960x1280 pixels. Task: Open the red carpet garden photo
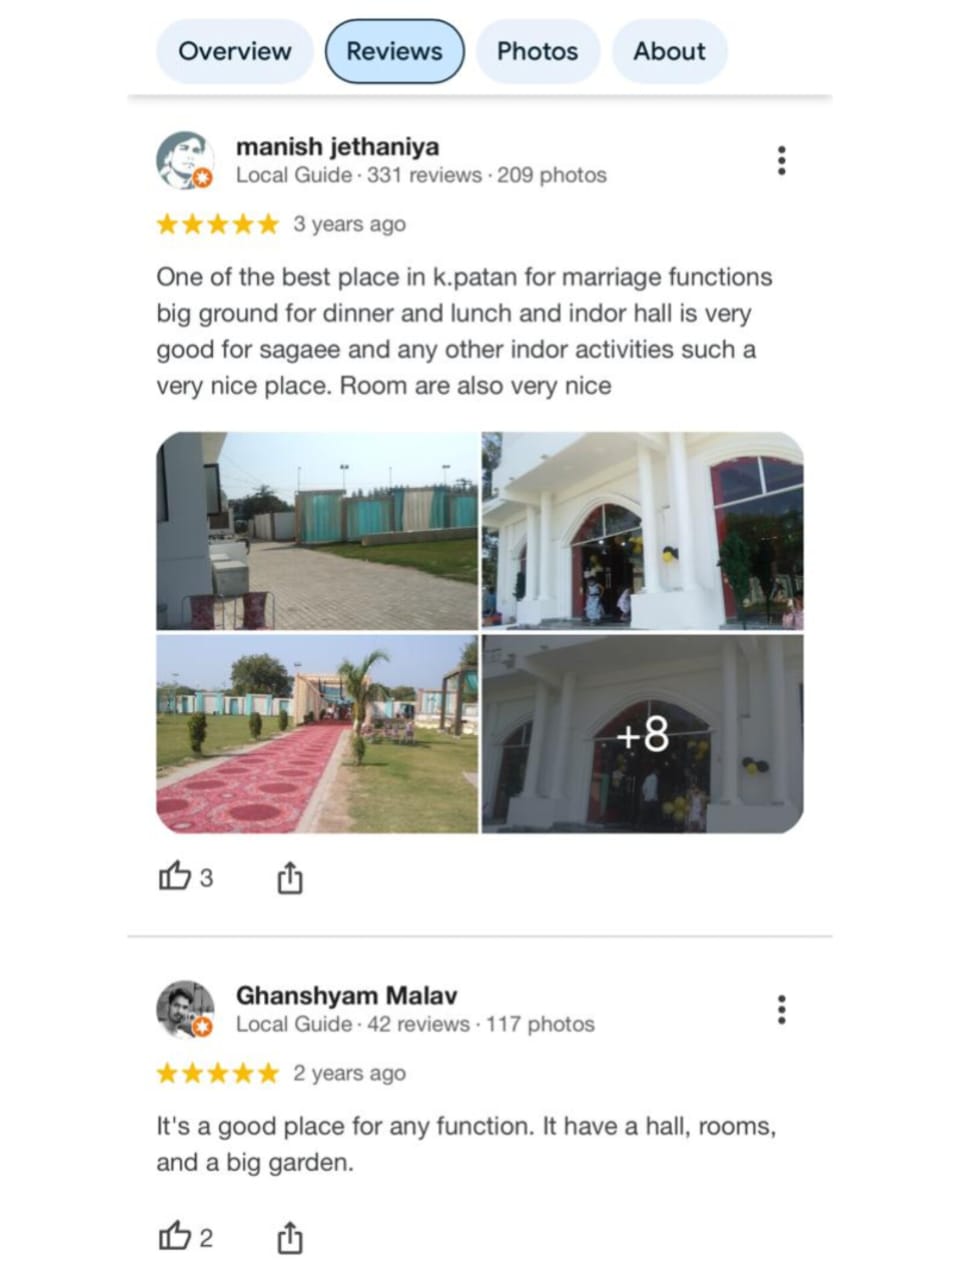[x=317, y=734]
